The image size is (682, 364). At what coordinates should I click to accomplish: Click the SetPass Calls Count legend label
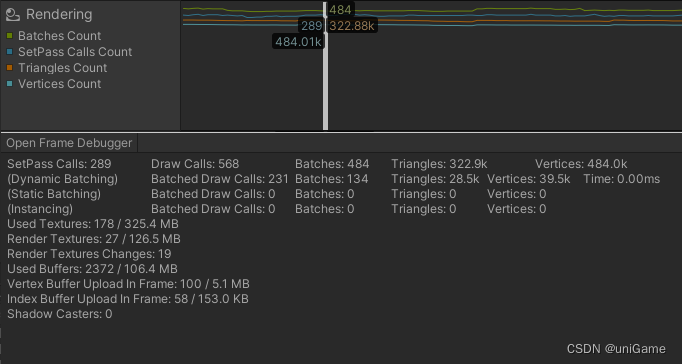75,52
